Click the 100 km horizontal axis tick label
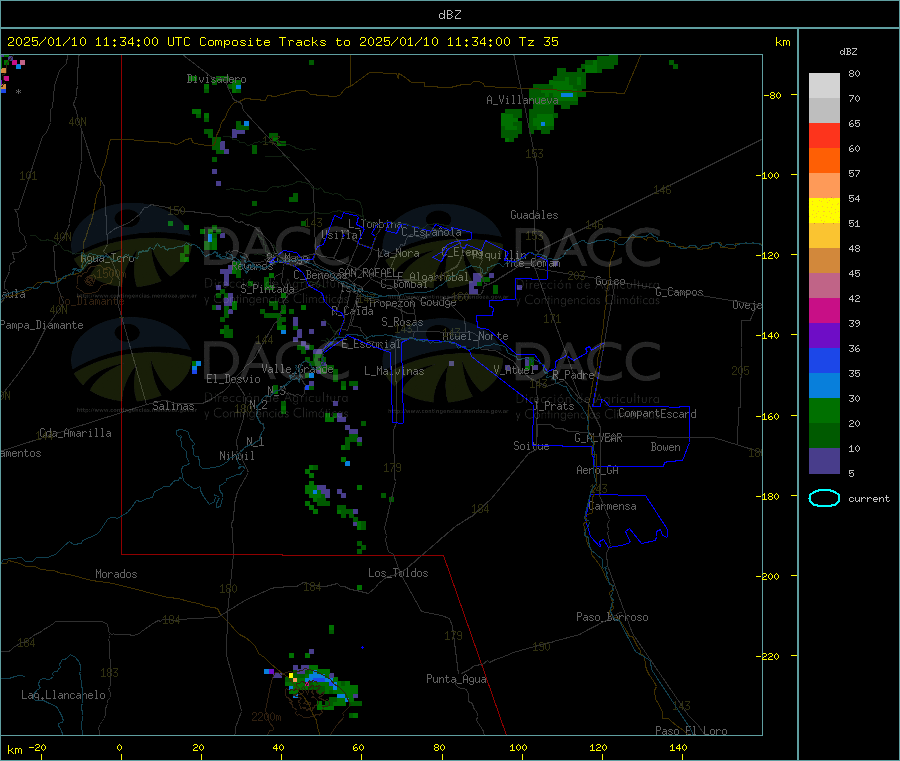The height and width of the screenshot is (761, 900). [518, 748]
